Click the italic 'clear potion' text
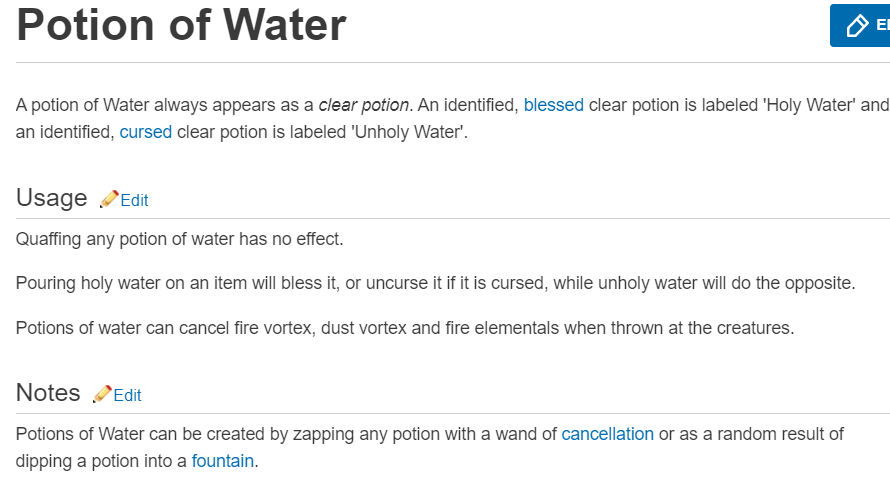 click(x=364, y=105)
